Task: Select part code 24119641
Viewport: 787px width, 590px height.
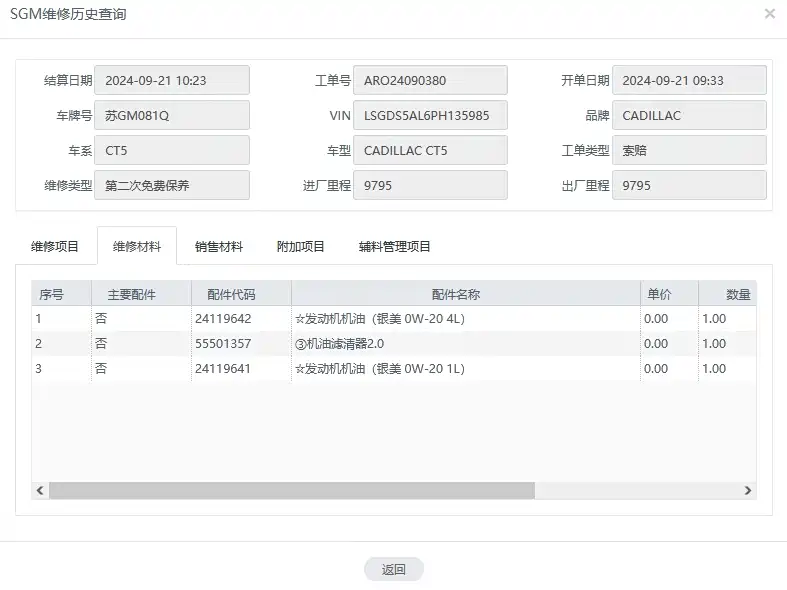Action: tap(241, 369)
